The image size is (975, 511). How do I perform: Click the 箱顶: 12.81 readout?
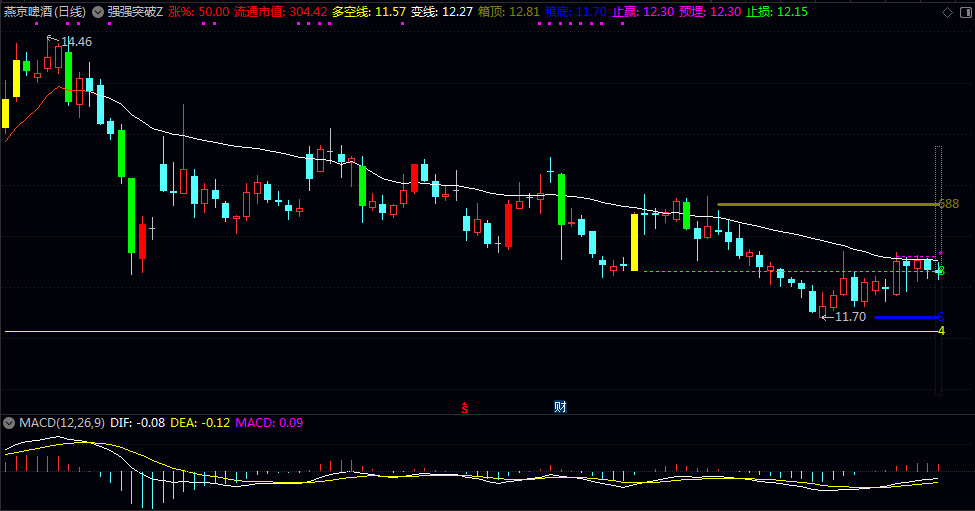click(x=509, y=12)
